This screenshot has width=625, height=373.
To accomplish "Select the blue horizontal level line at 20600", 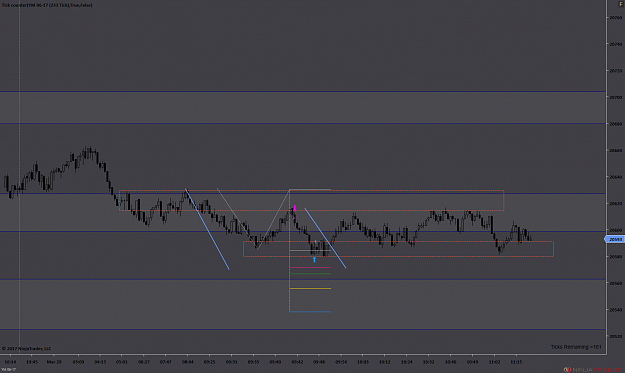I will coord(303,231).
